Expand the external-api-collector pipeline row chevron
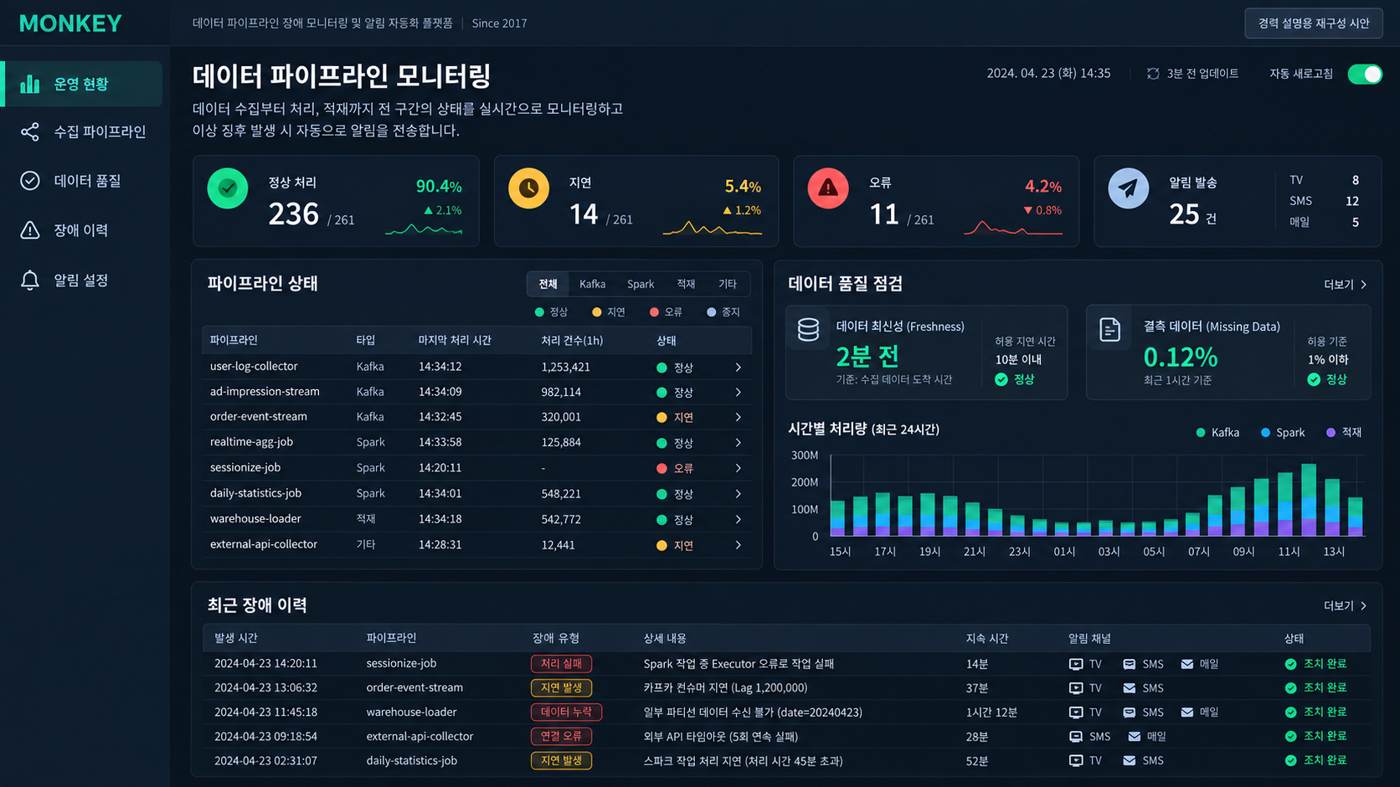Screen dimensions: 1400x787 click(x=738, y=545)
